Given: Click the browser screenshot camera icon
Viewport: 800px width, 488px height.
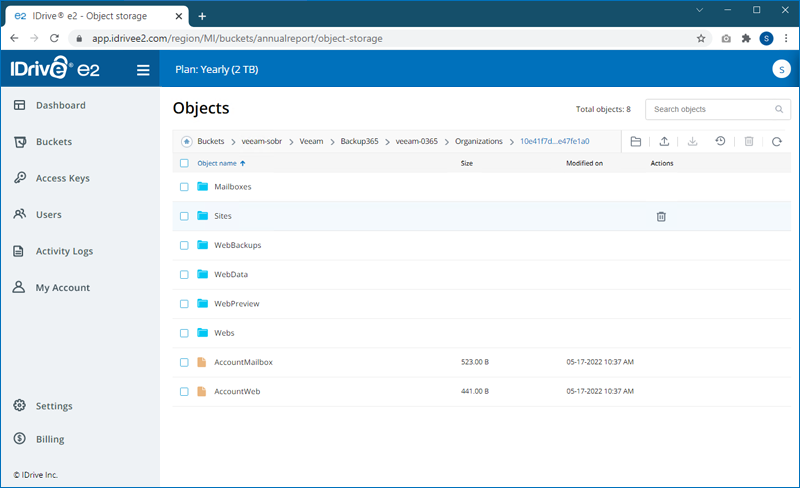Looking at the screenshot, I should tap(726, 38).
